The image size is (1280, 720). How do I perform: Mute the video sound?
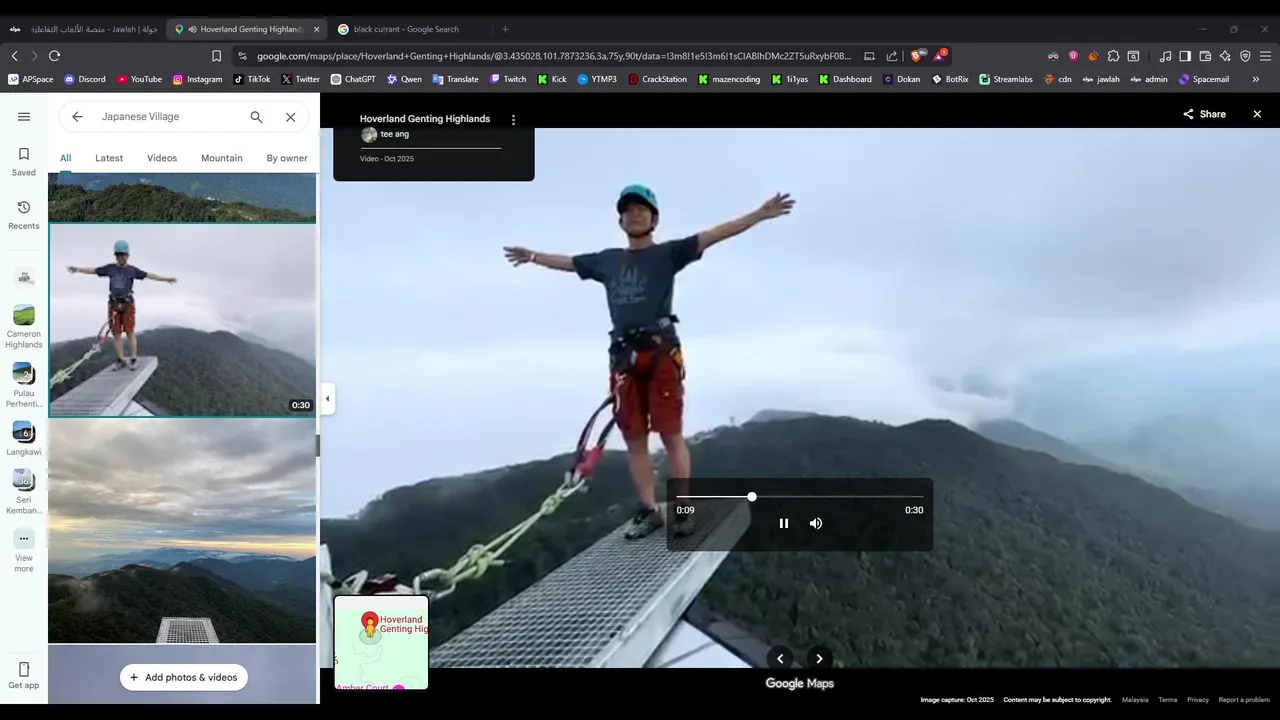click(x=816, y=523)
